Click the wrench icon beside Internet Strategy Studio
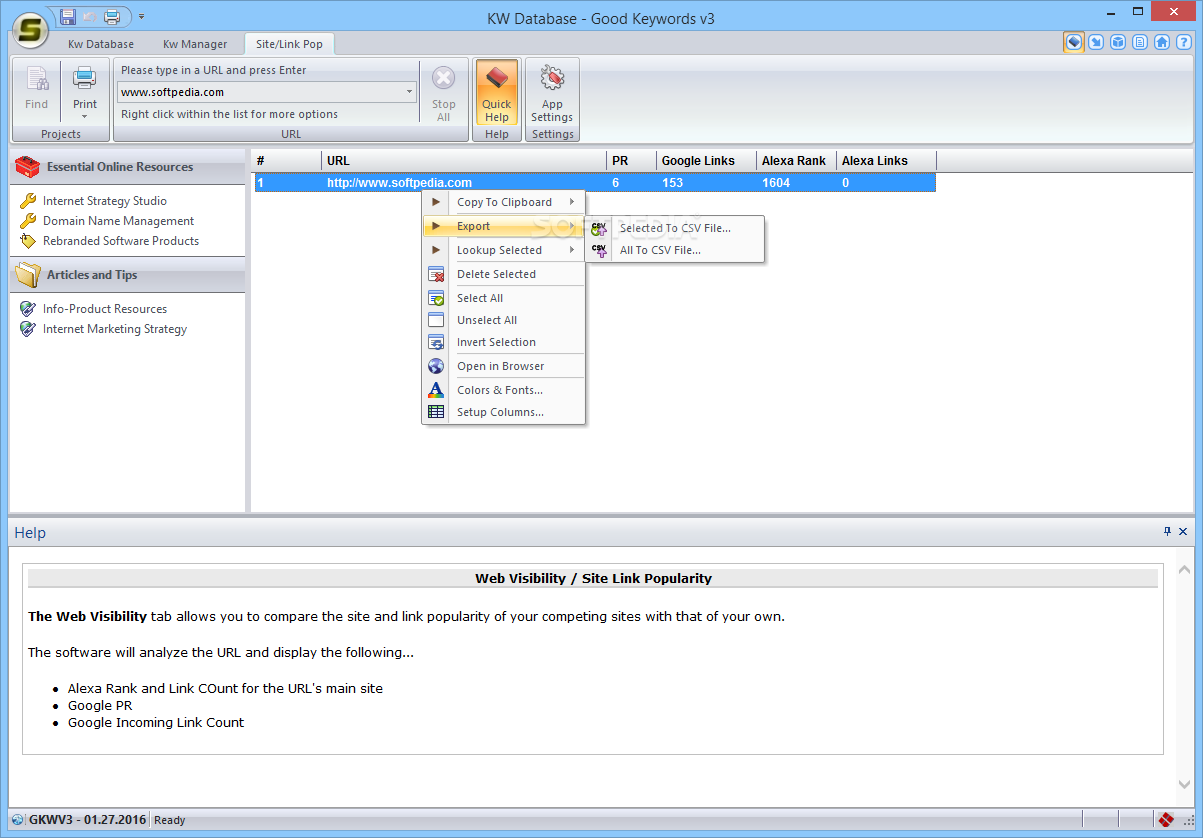Image resolution: width=1203 pixels, height=838 pixels. pyautogui.click(x=28, y=201)
